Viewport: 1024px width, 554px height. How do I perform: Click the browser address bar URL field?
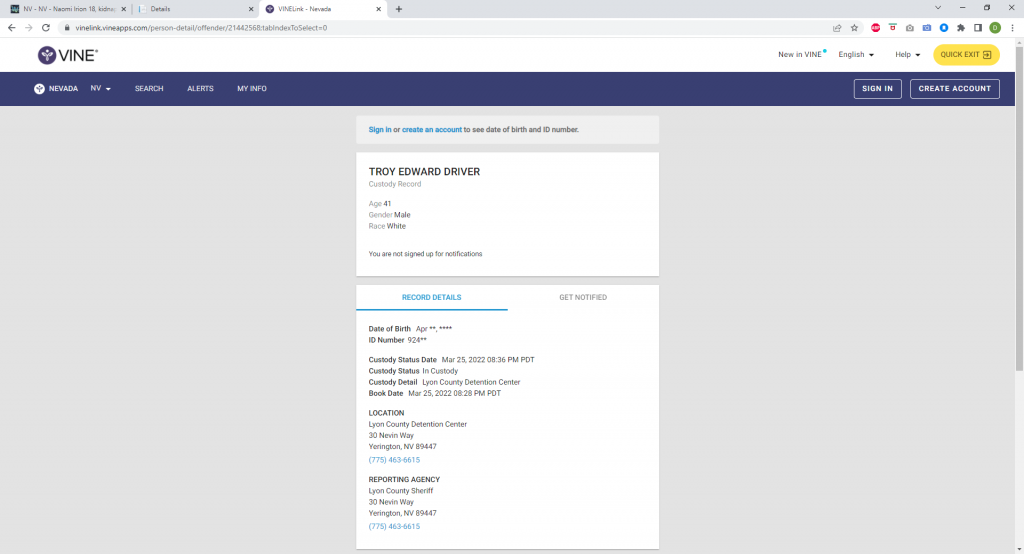(400, 28)
